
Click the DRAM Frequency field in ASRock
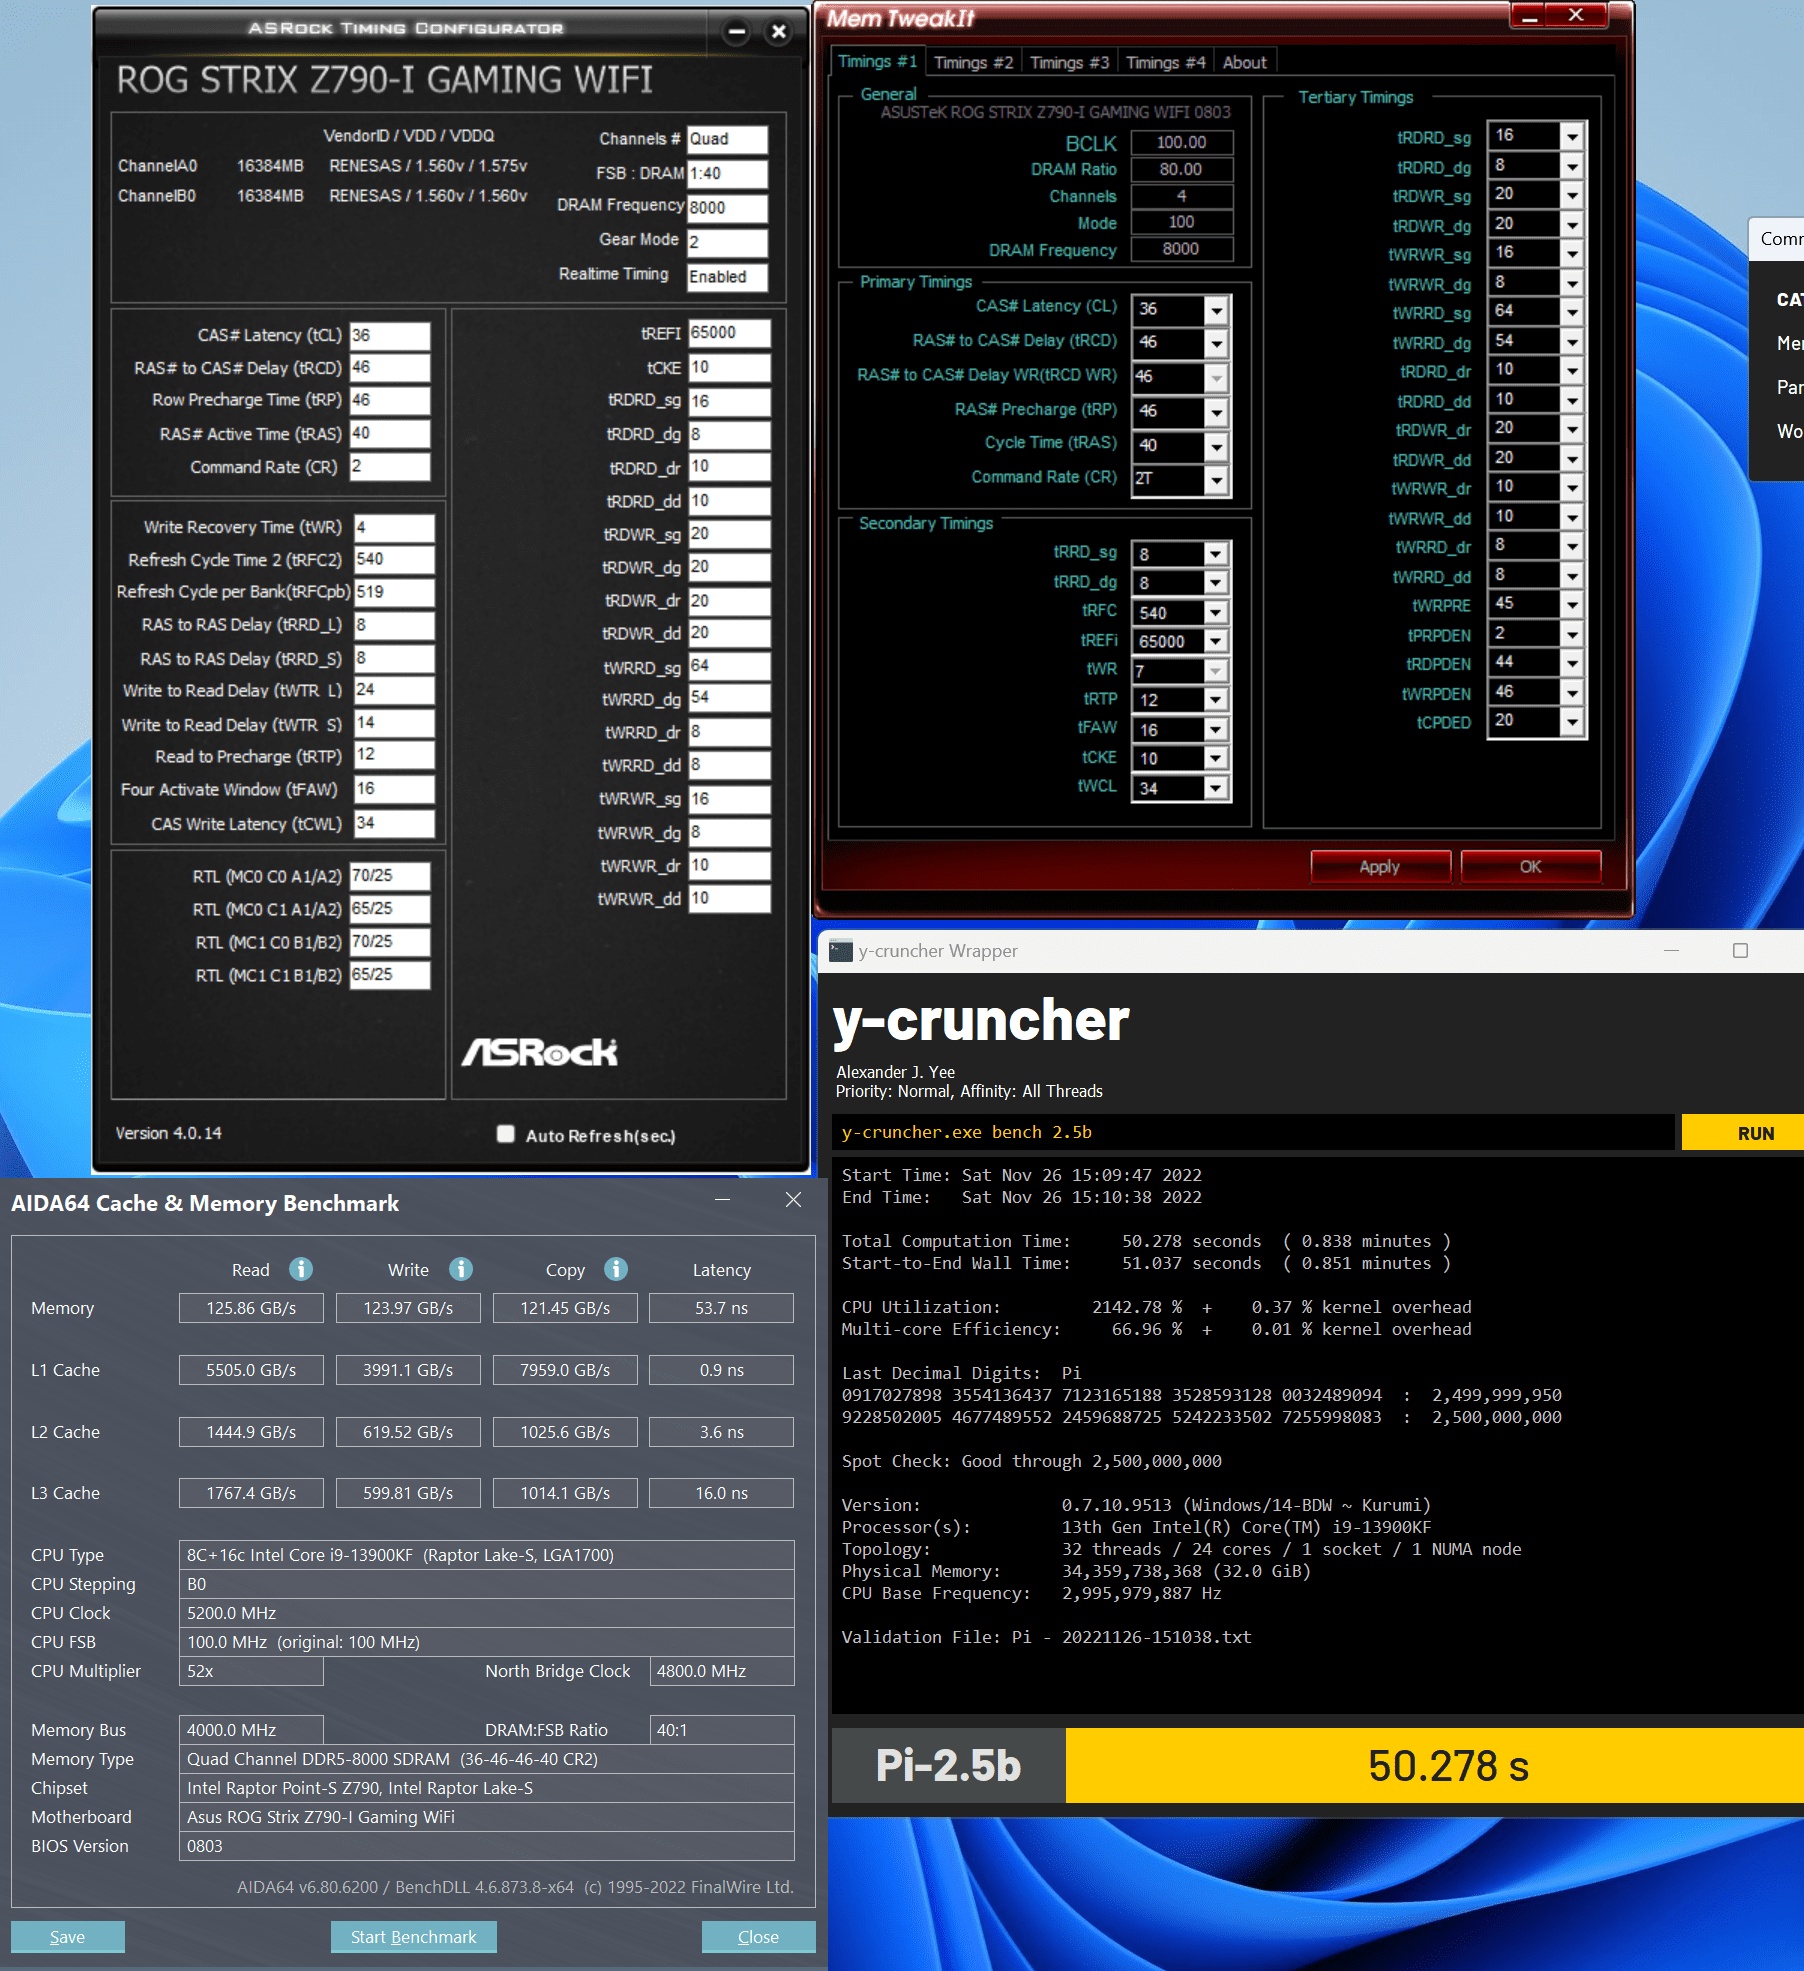pyautogui.click(x=727, y=207)
